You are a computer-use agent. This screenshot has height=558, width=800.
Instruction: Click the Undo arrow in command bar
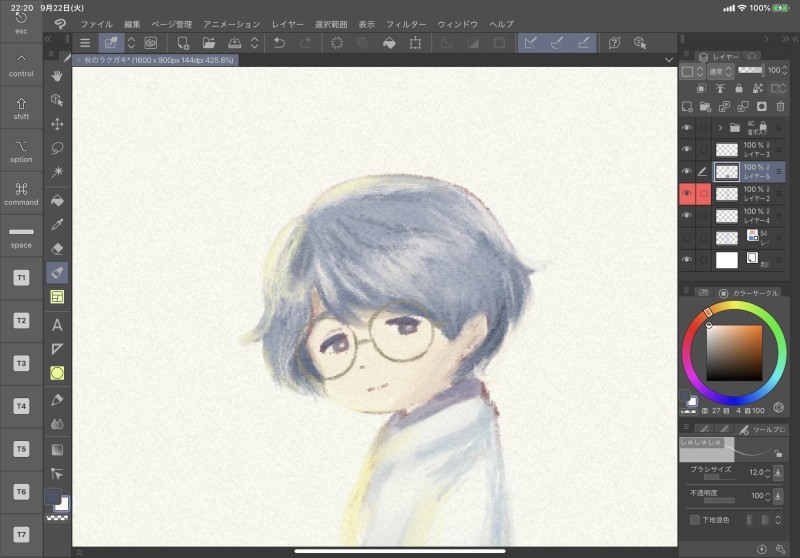(279, 43)
